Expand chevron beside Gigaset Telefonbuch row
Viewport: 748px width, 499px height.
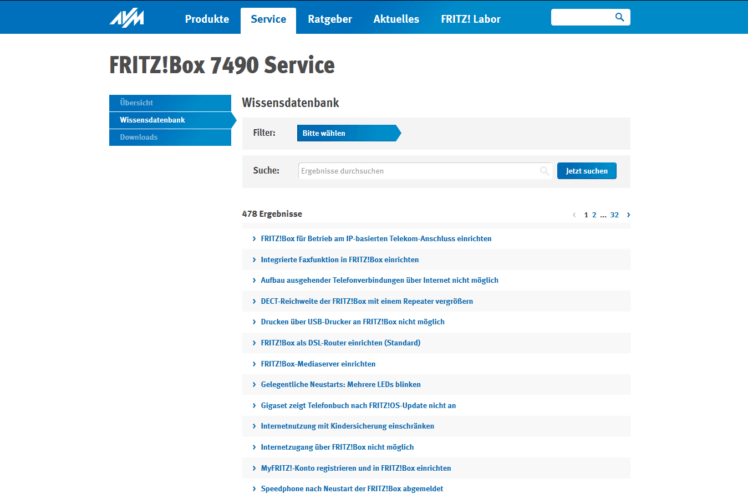pyautogui.click(x=254, y=405)
